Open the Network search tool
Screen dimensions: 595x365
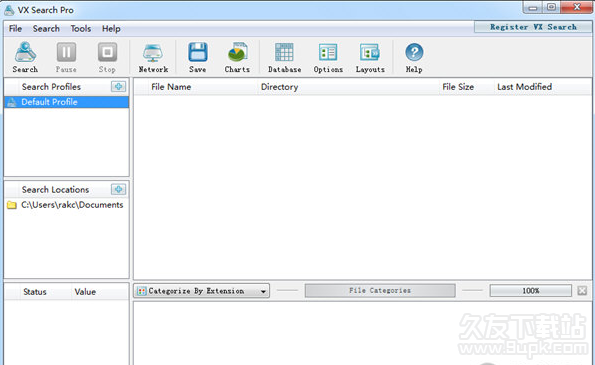click(x=153, y=57)
